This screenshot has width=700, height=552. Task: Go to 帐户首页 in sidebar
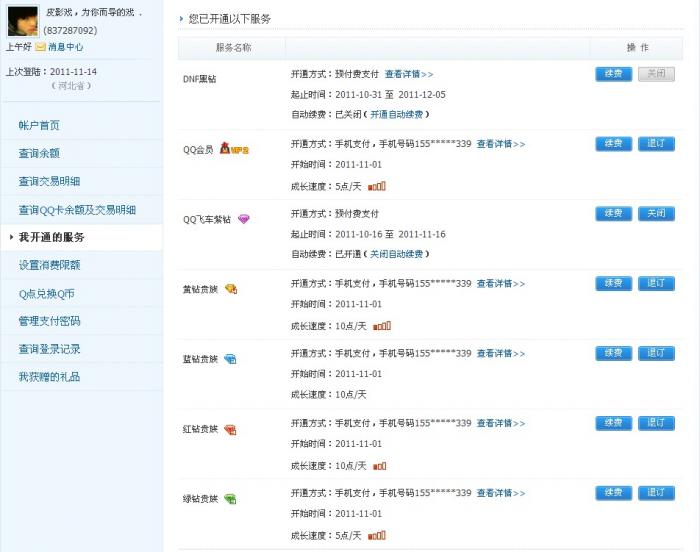point(39,125)
